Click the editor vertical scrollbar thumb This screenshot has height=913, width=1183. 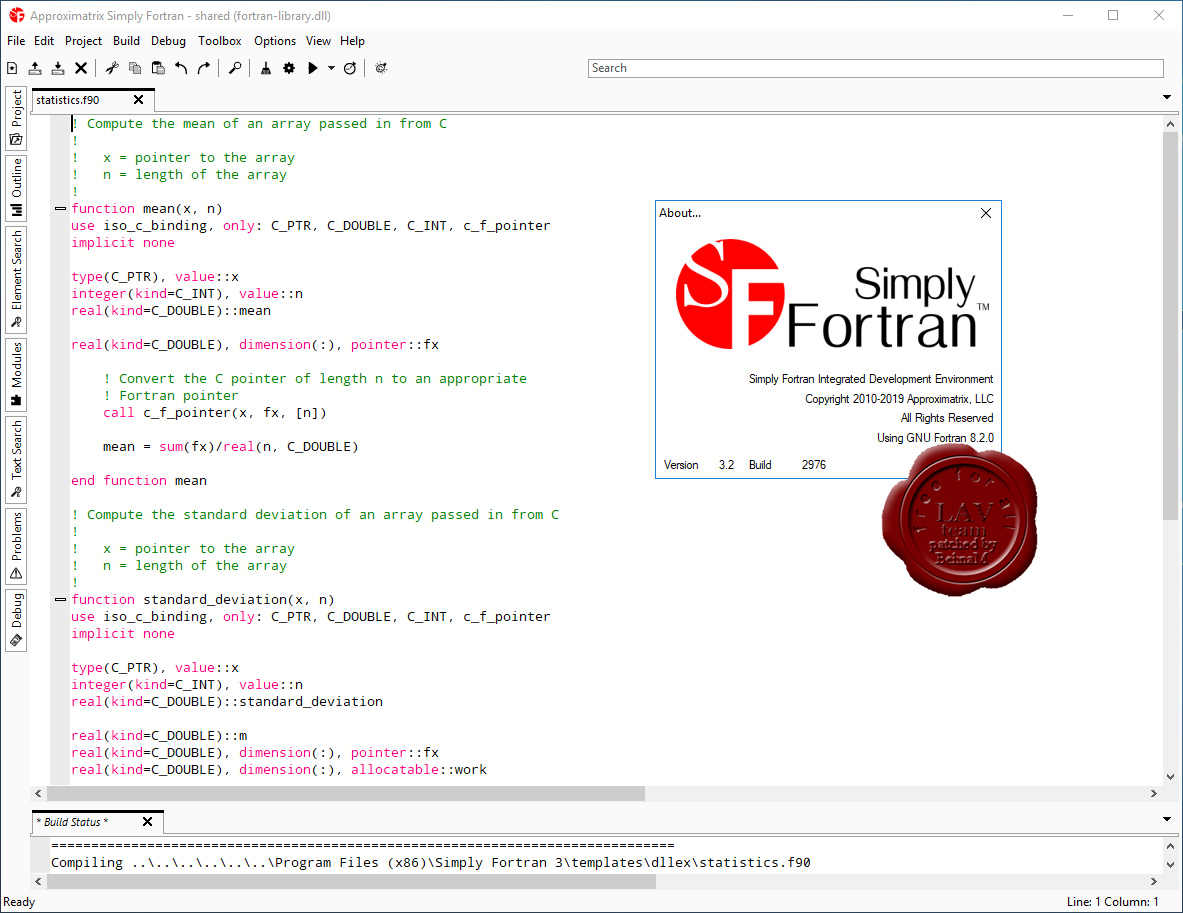(x=1170, y=326)
